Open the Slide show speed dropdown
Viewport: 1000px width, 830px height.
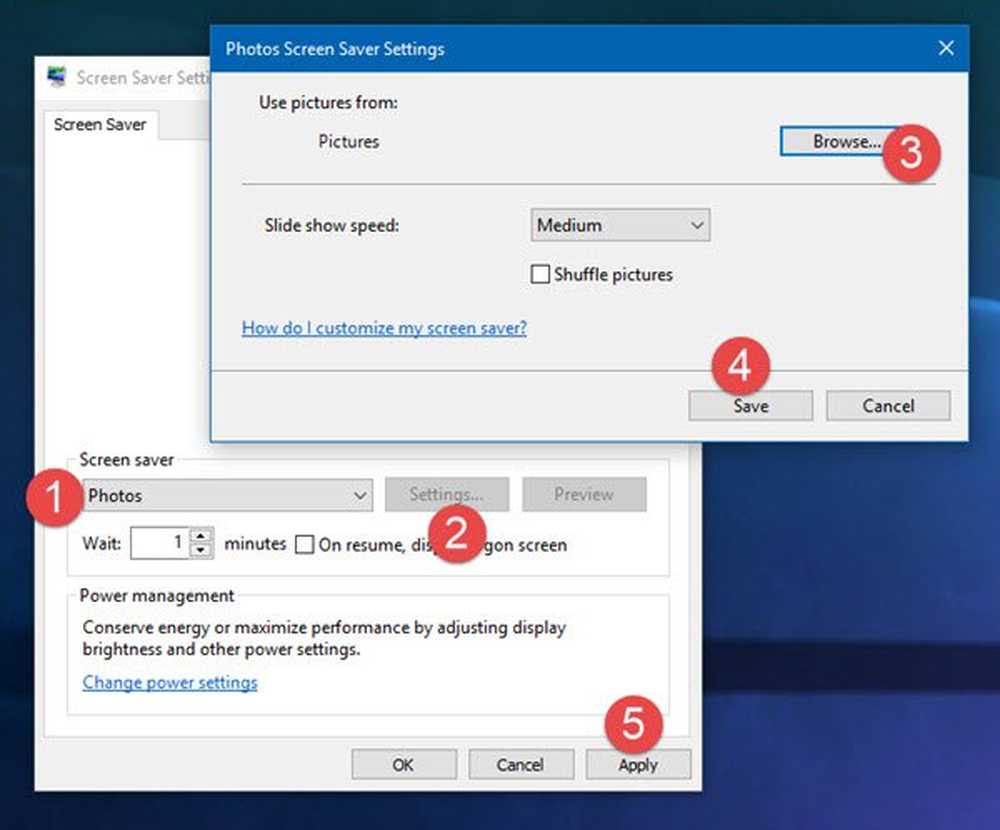click(620, 225)
